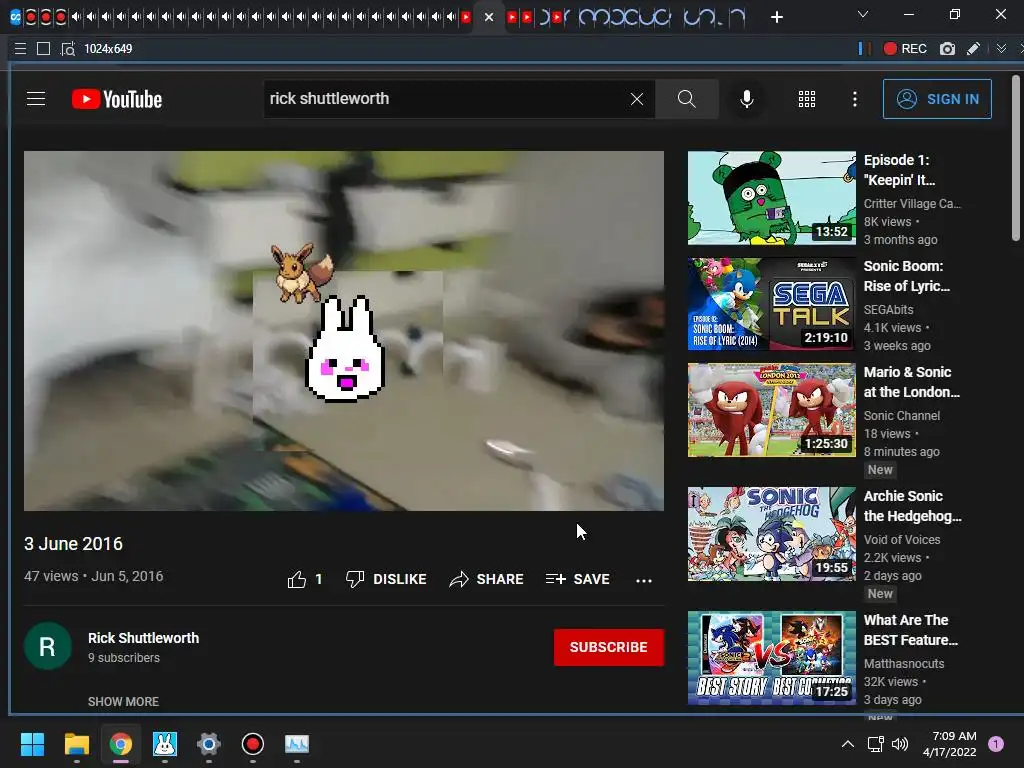Expand description with SHOW MORE
1024x768 pixels.
(123, 701)
